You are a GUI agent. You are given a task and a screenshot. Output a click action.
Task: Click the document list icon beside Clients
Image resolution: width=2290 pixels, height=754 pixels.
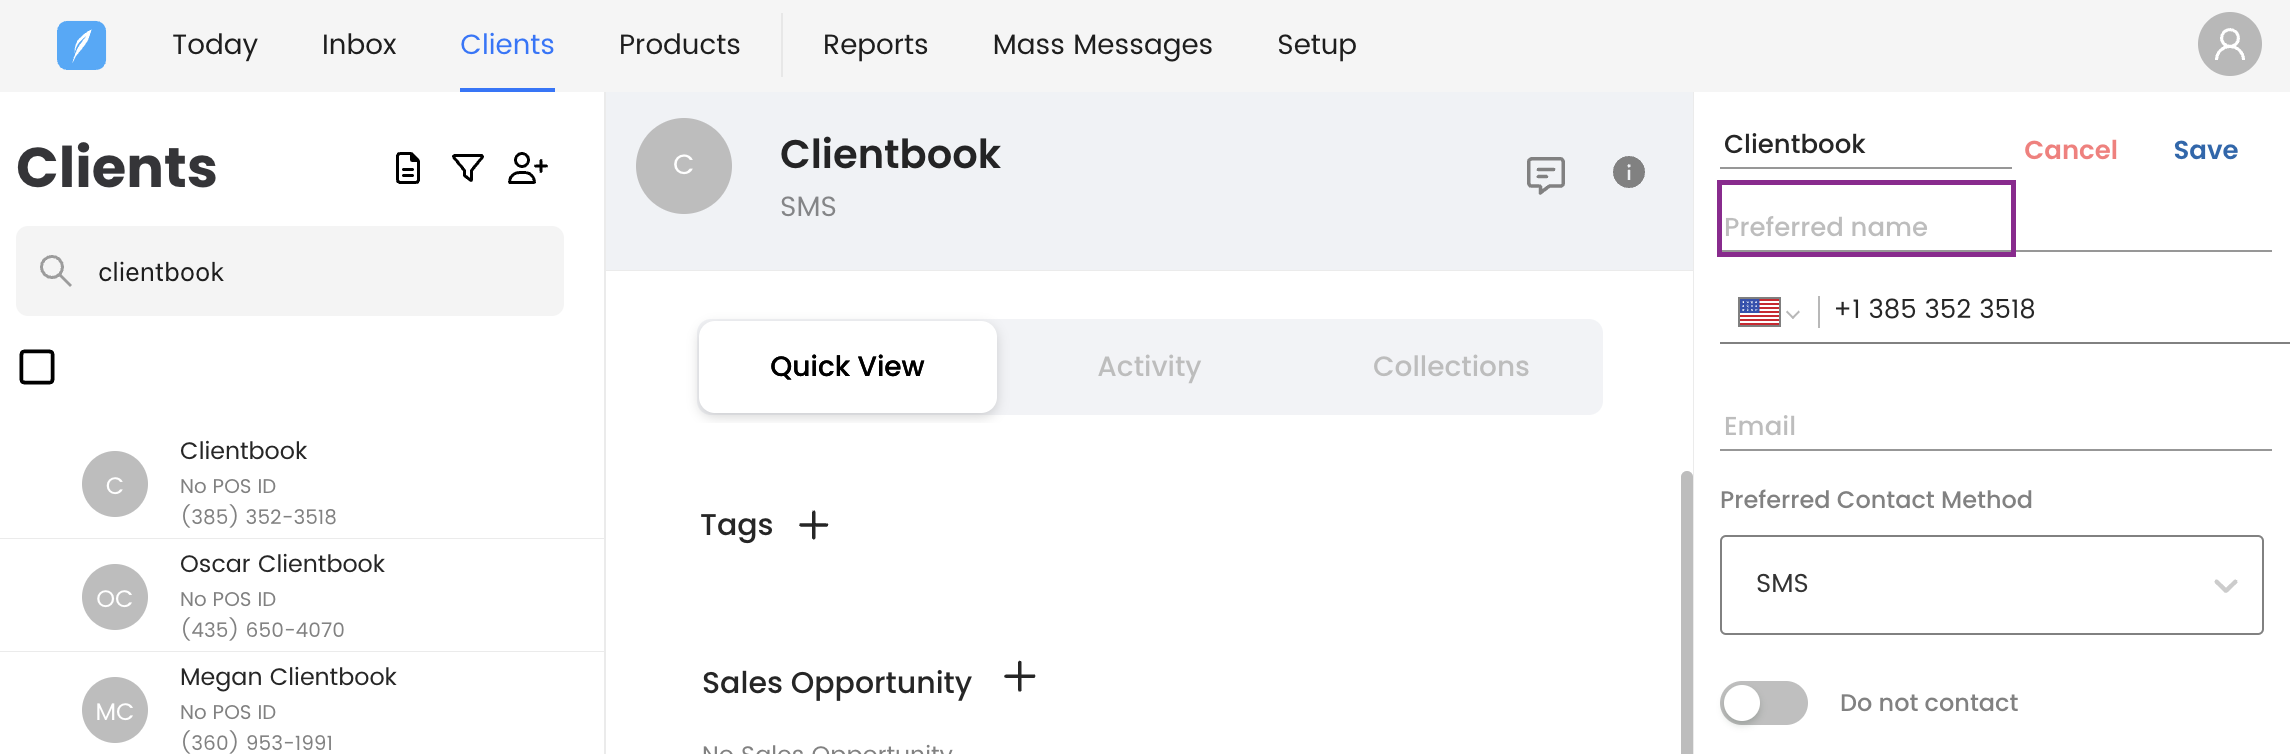tap(407, 168)
